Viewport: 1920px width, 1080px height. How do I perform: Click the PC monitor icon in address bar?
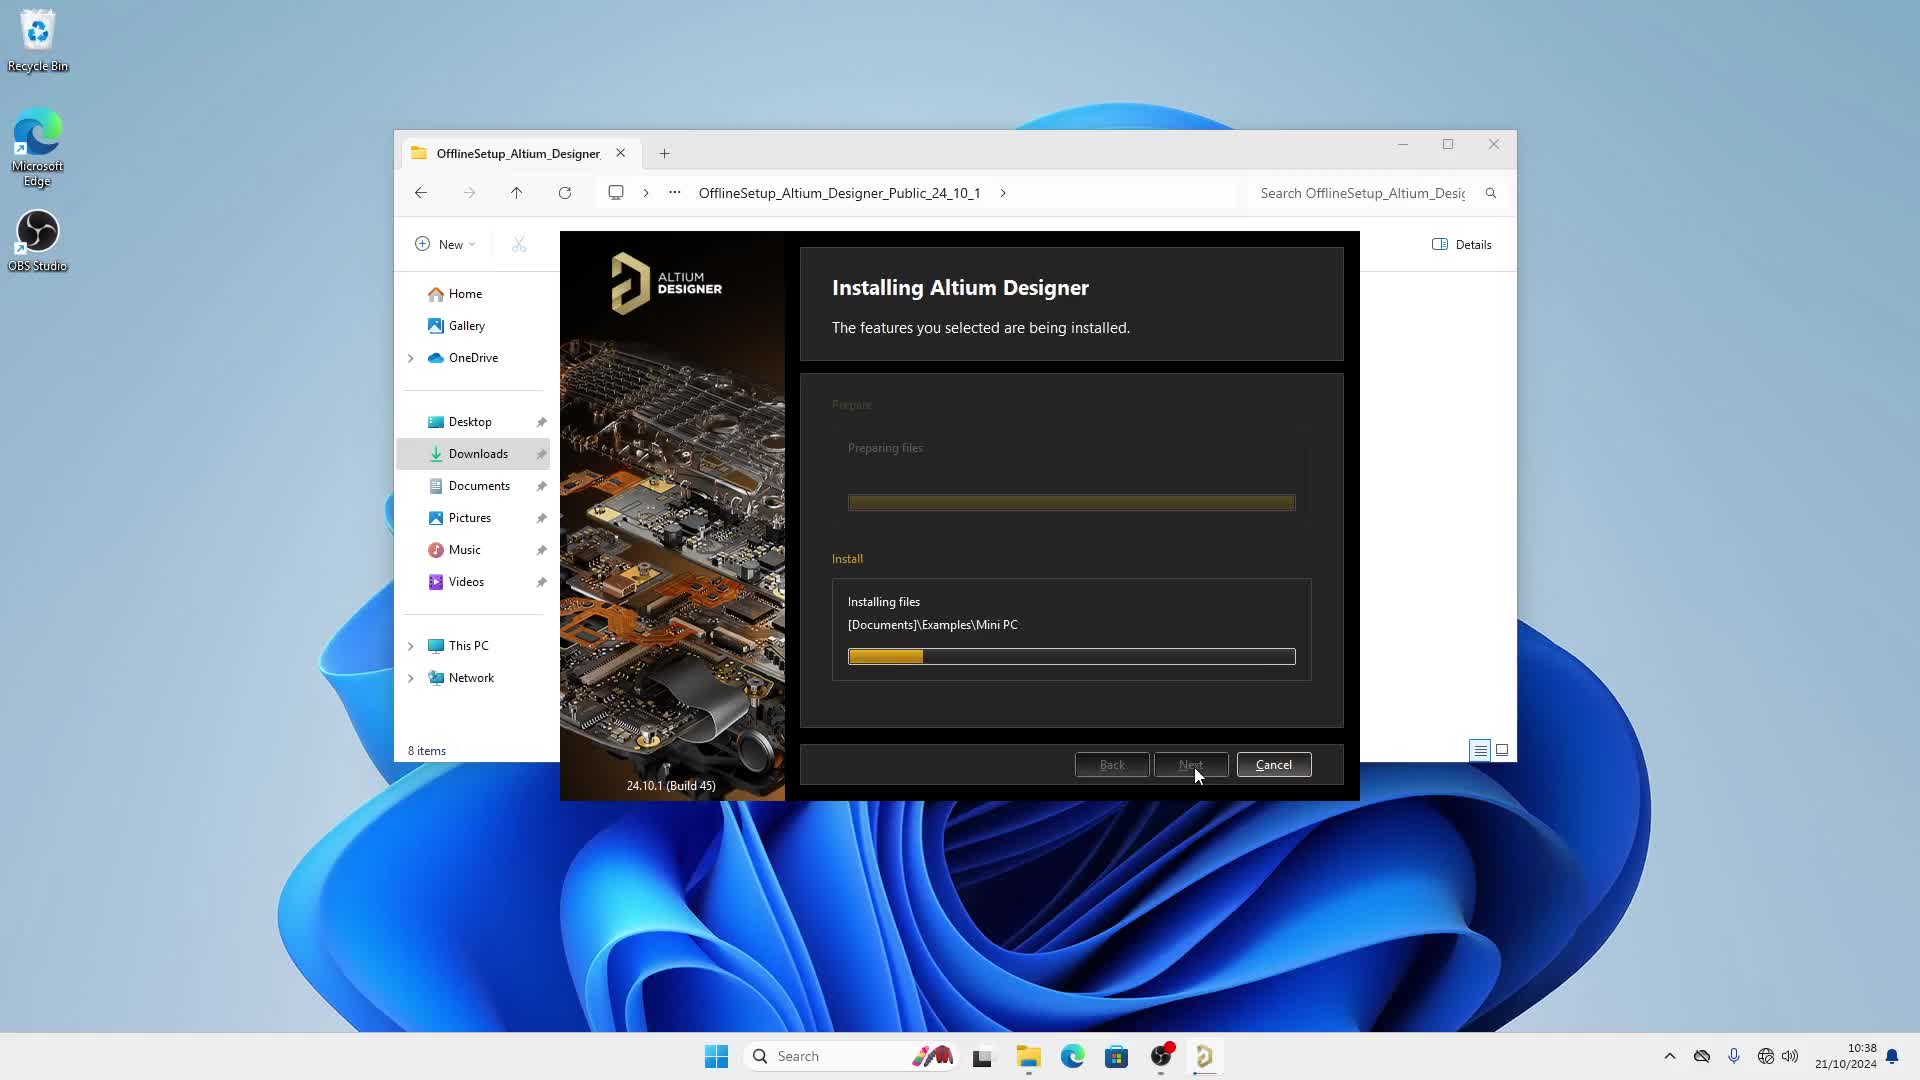point(616,193)
